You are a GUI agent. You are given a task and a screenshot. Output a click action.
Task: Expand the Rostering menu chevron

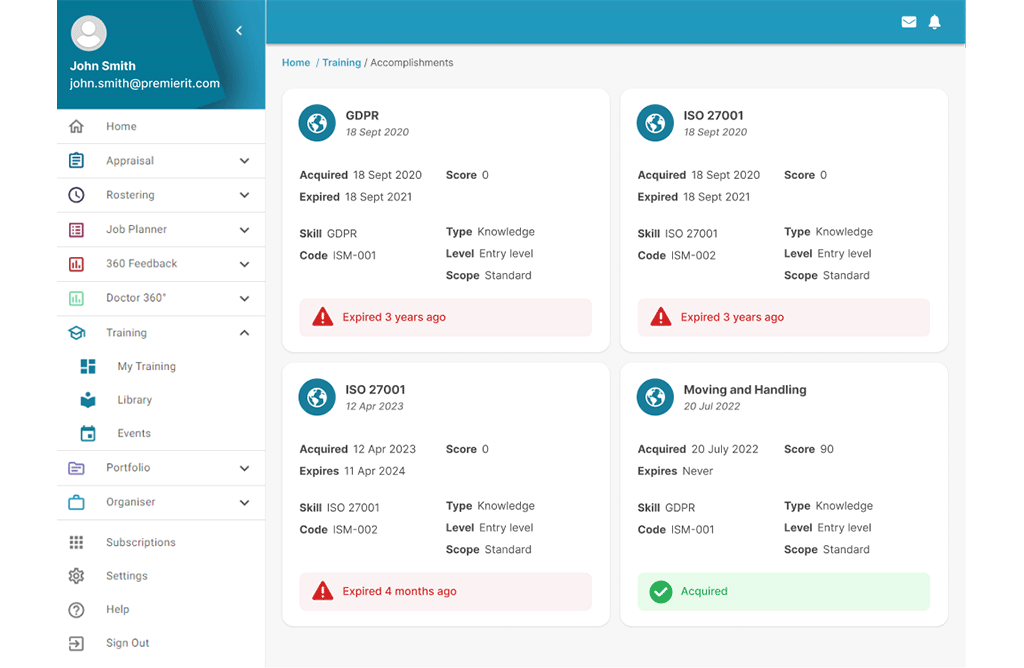coord(244,195)
